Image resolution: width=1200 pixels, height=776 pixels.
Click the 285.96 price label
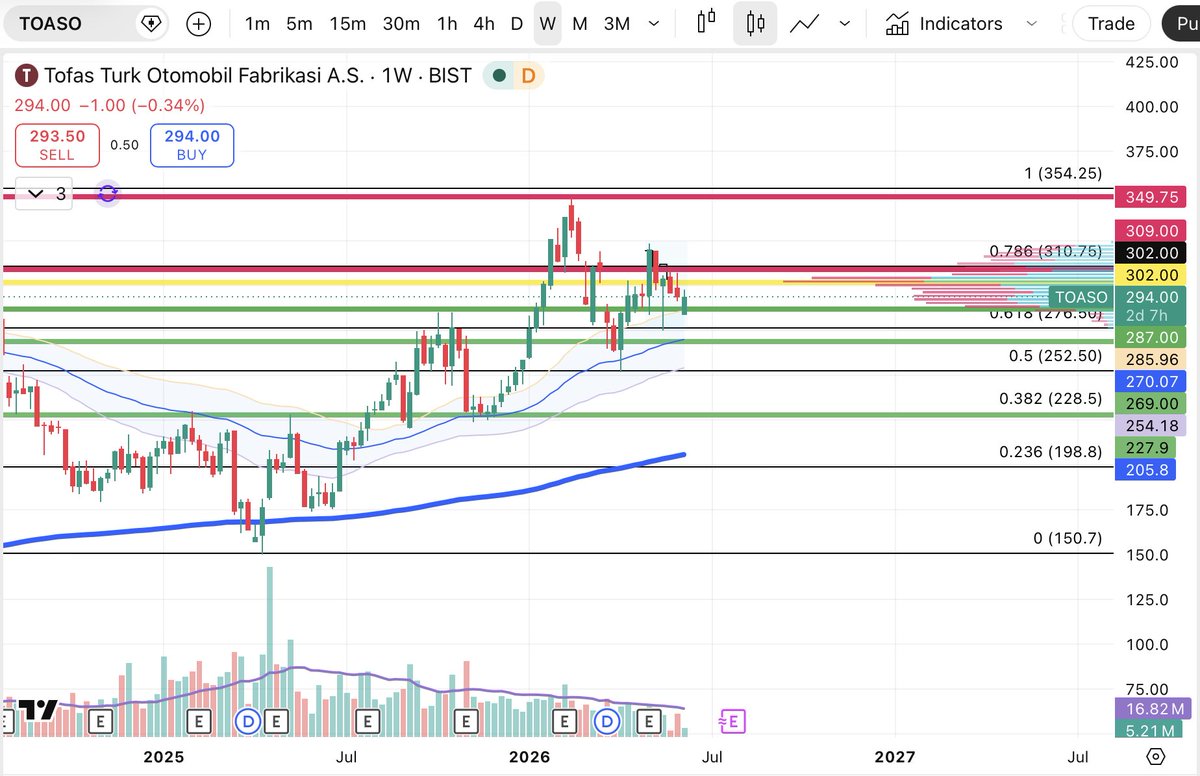pyautogui.click(x=1150, y=358)
